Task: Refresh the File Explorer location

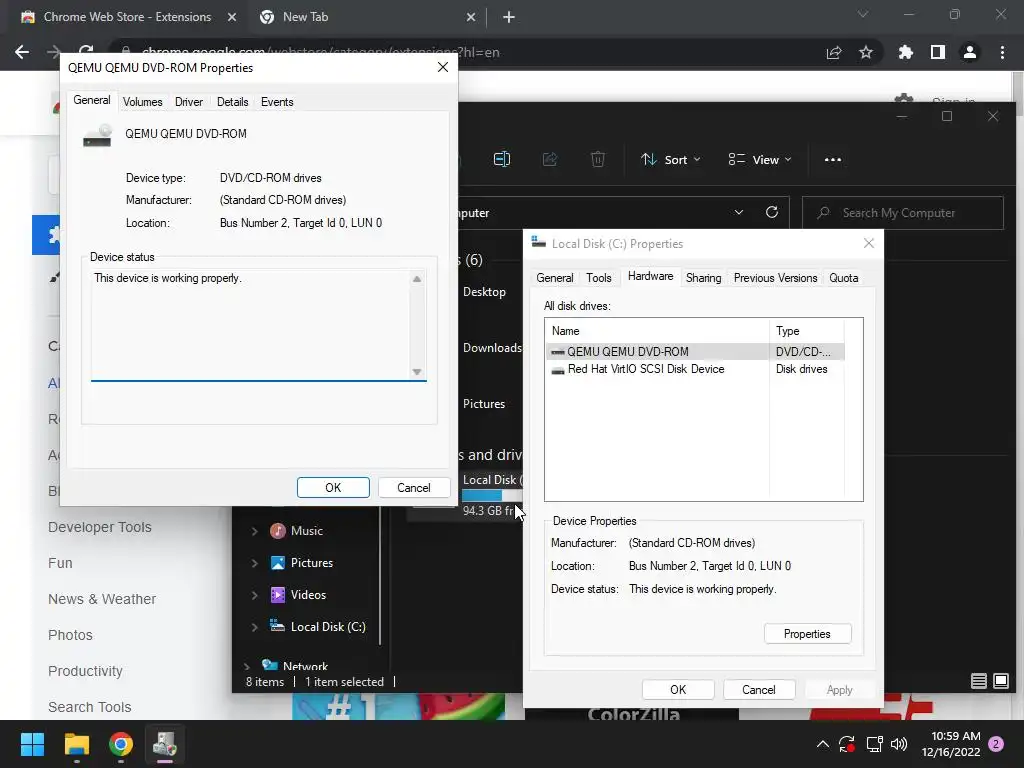Action: coord(772,212)
